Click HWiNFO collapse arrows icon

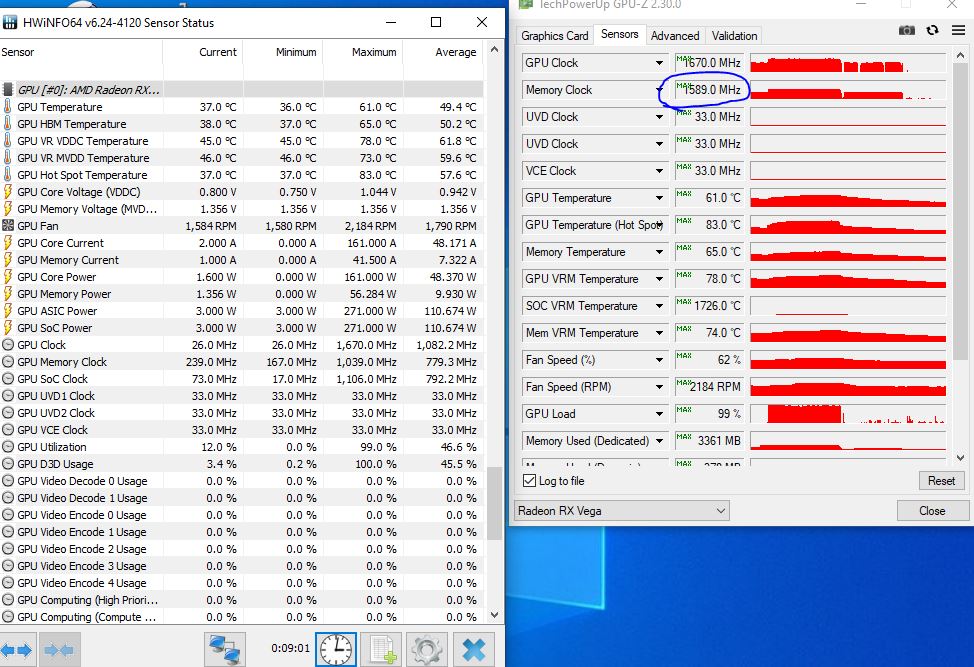(x=59, y=650)
